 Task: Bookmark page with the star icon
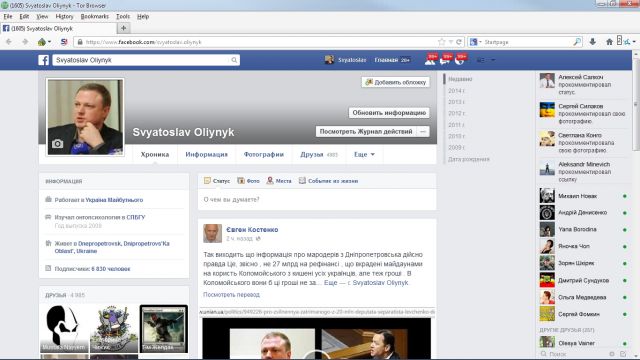442,42
